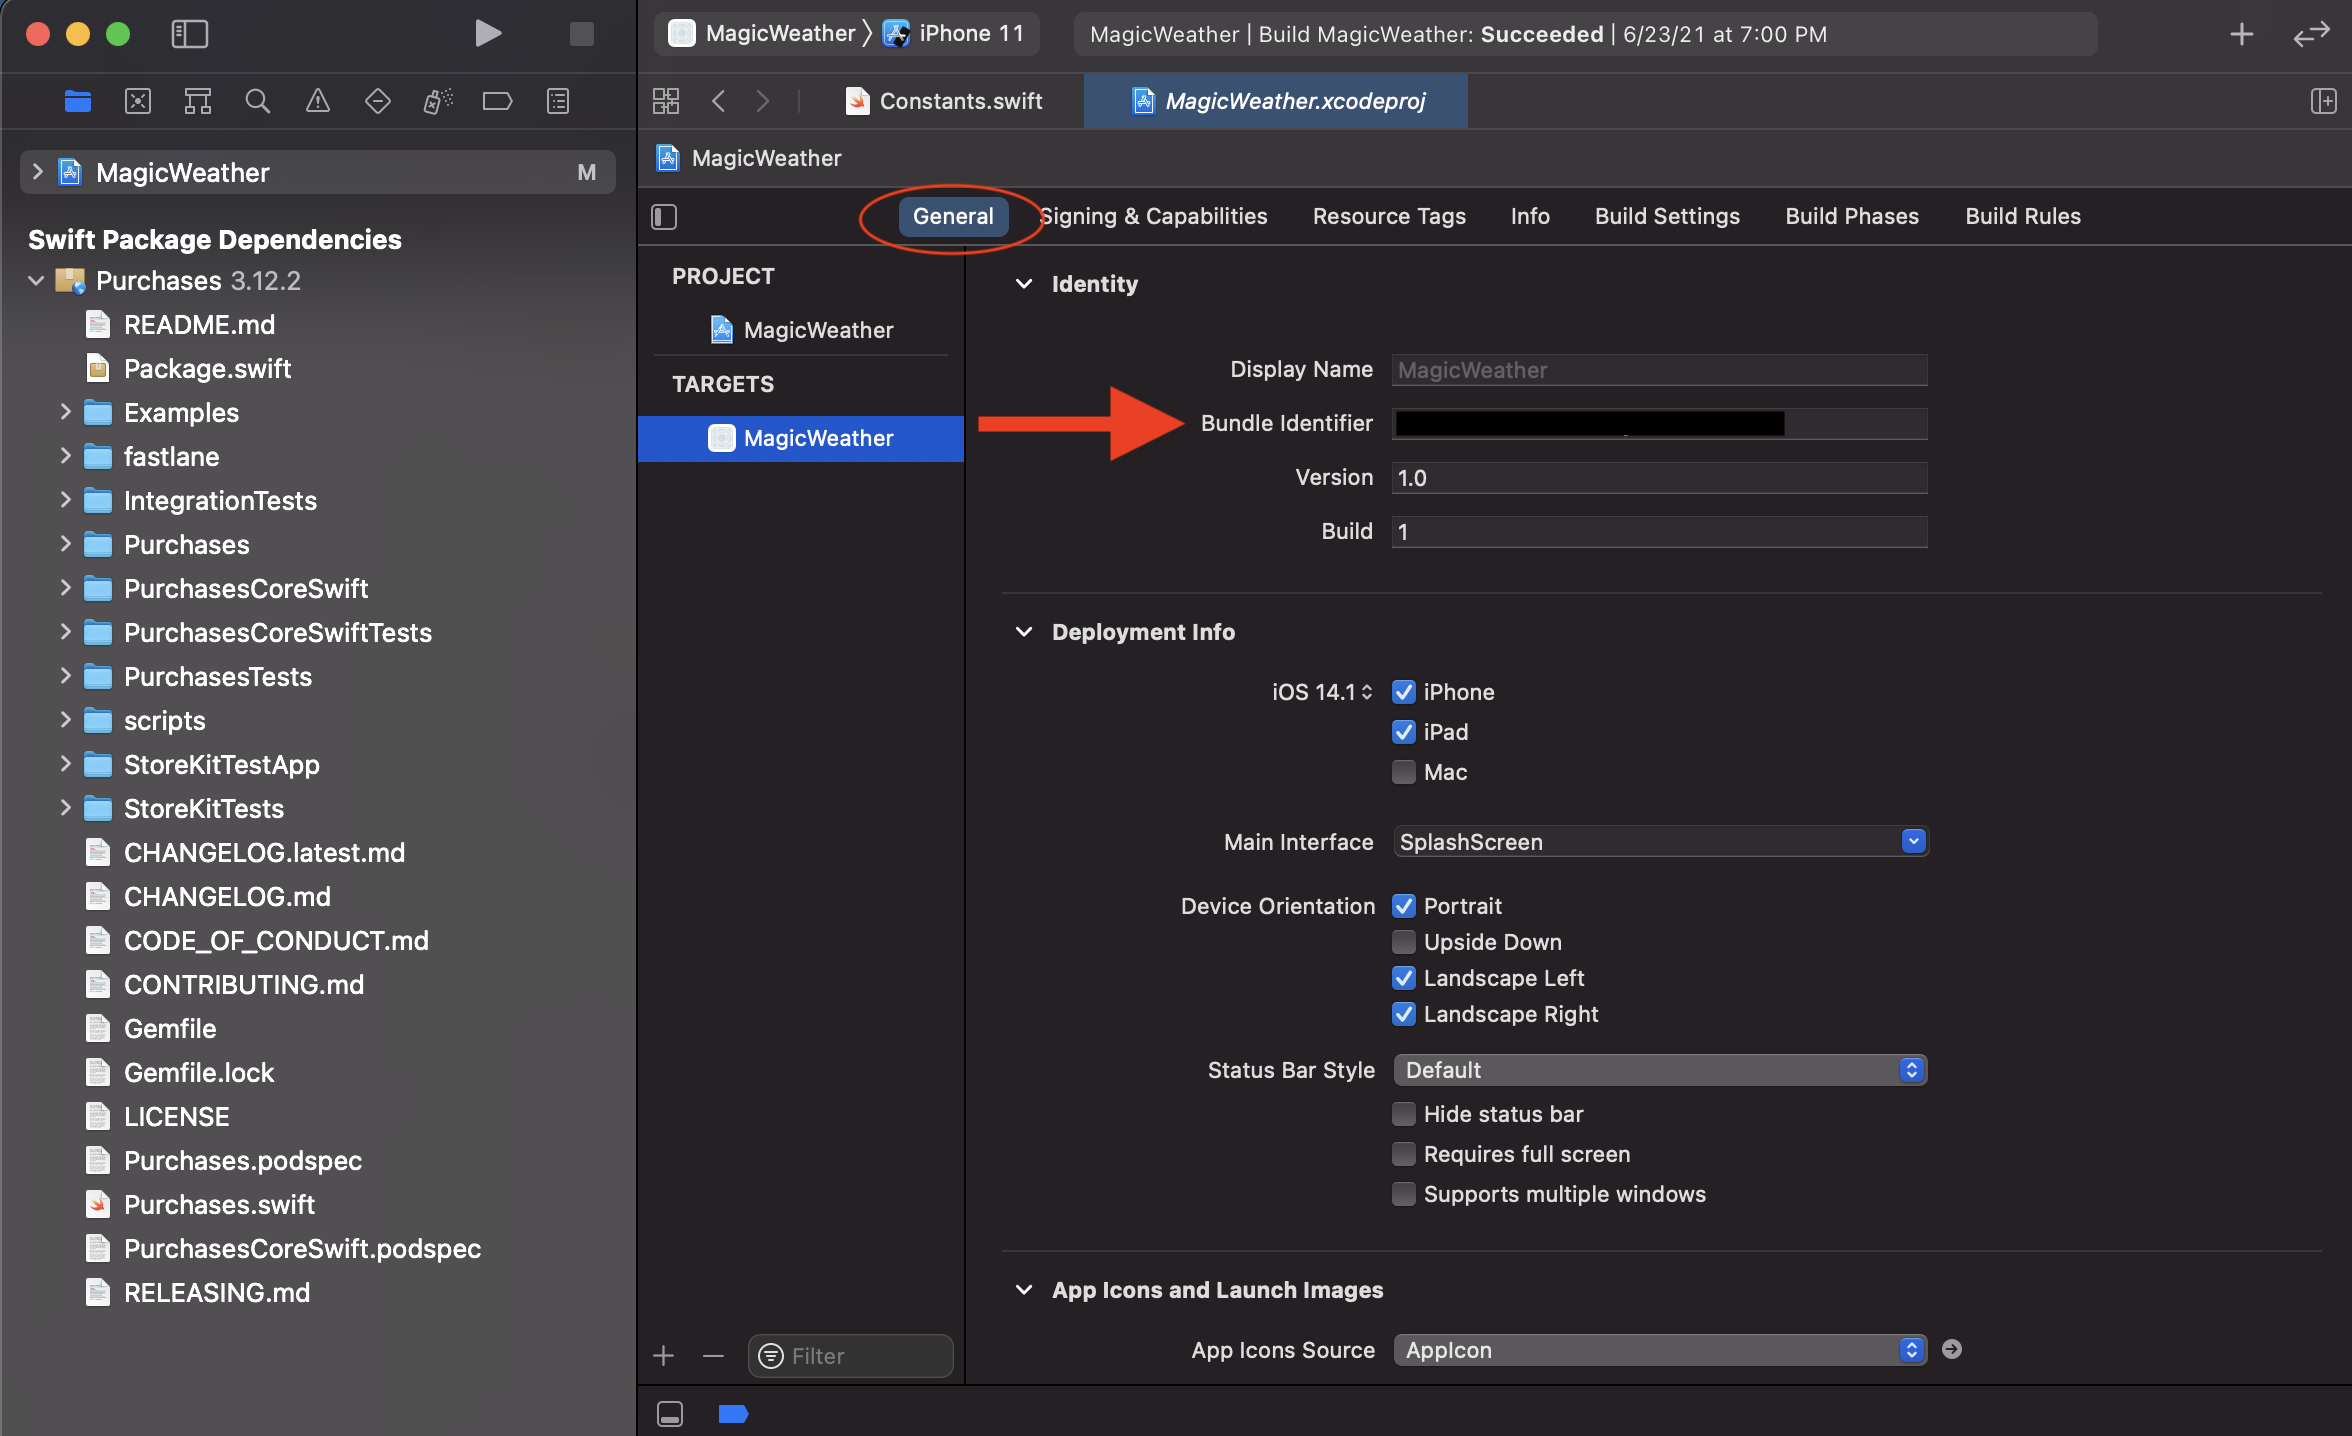Click the Version text field
This screenshot has width=2352, height=1436.
(x=1658, y=478)
